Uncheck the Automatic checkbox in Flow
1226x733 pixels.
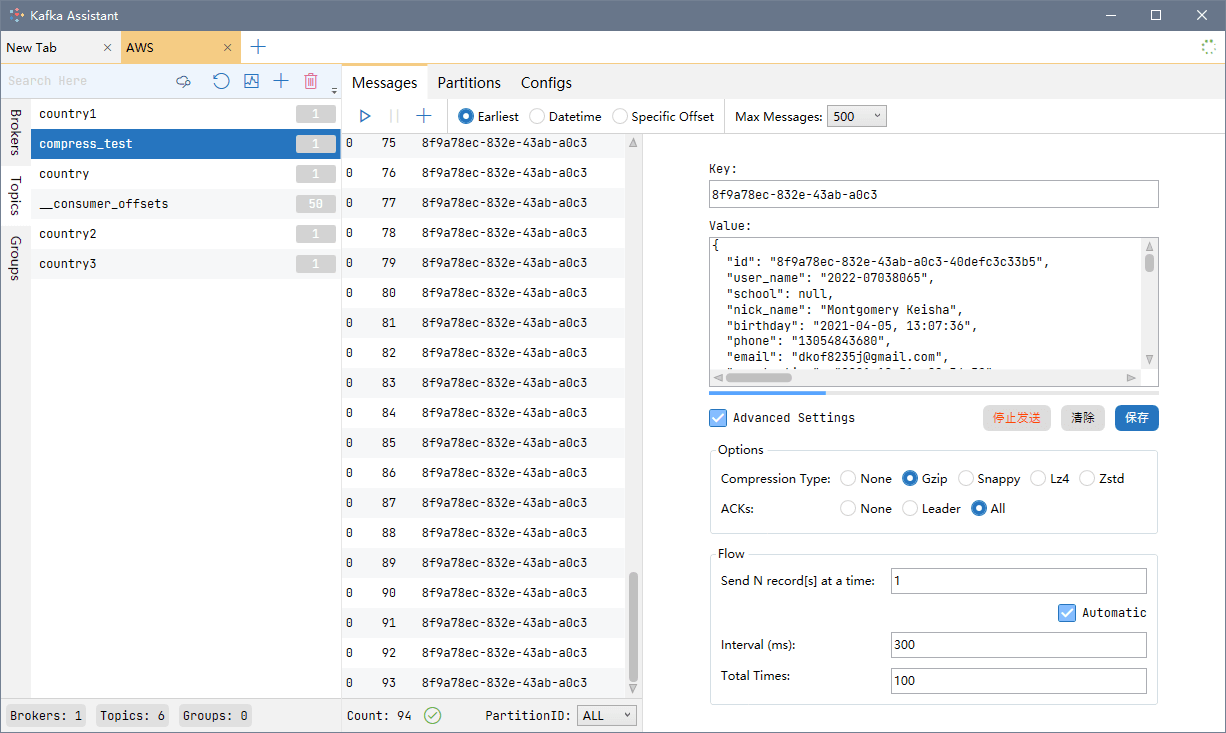pyautogui.click(x=1066, y=612)
